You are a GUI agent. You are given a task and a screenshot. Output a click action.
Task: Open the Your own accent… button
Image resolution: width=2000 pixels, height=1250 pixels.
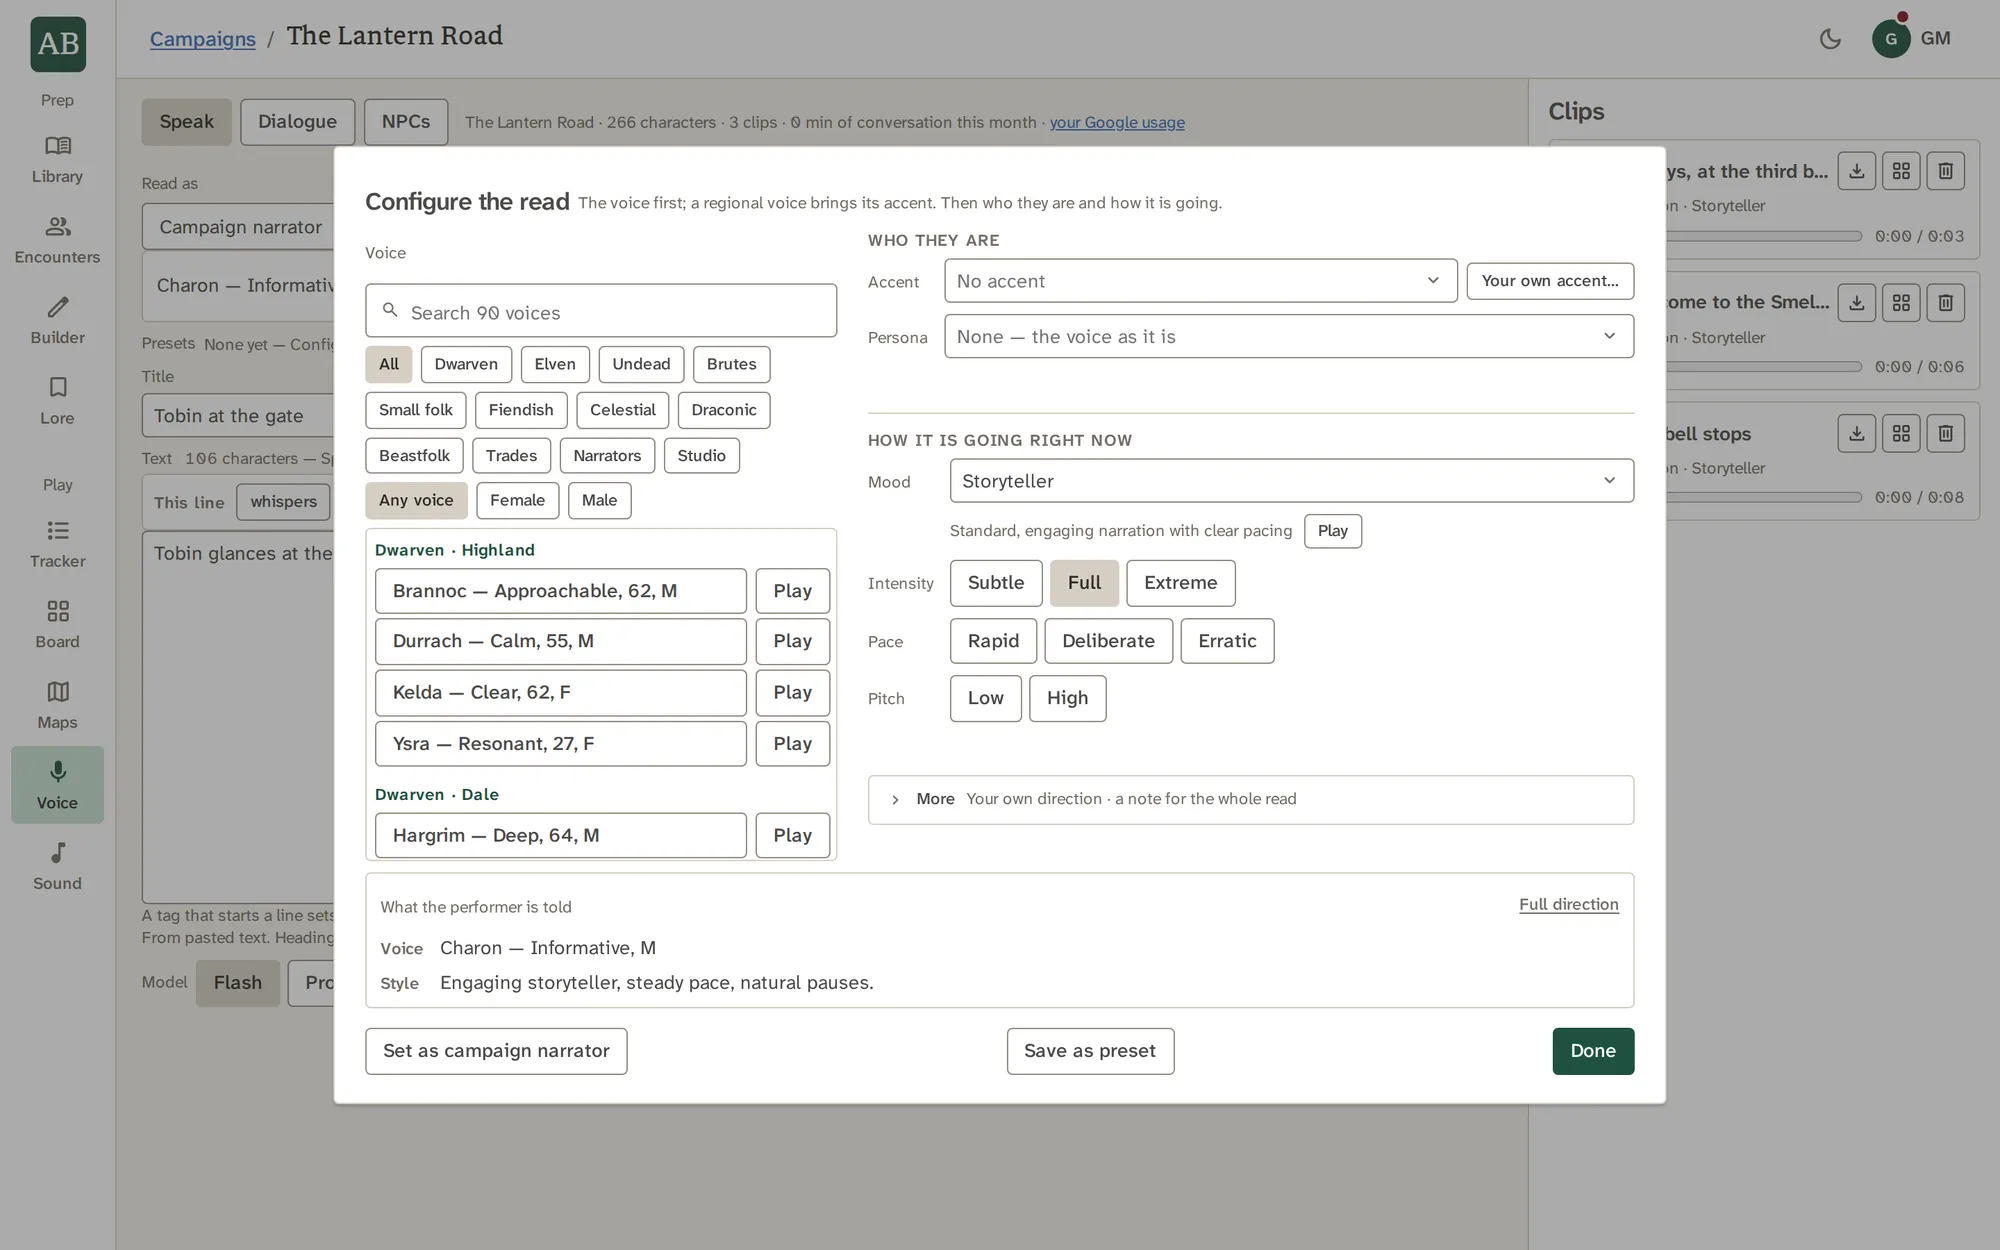point(1550,281)
